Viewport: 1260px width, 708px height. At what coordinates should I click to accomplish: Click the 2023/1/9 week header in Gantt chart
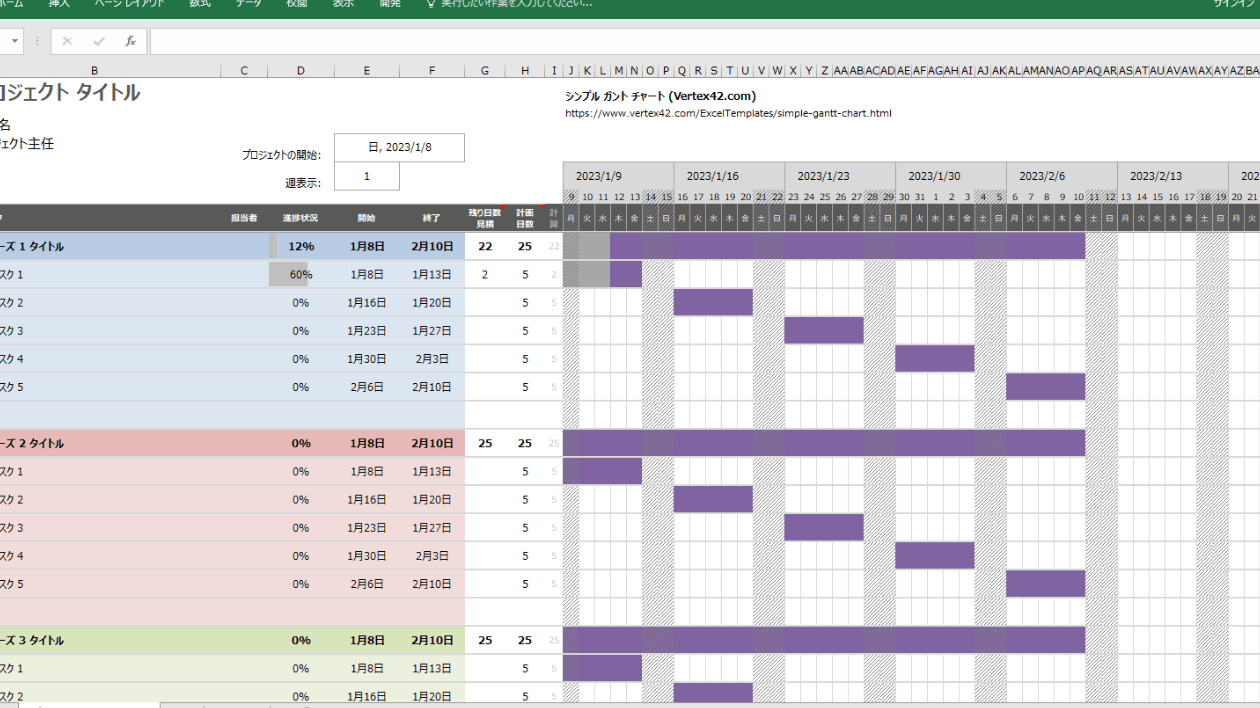pyautogui.click(x=618, y=176)
